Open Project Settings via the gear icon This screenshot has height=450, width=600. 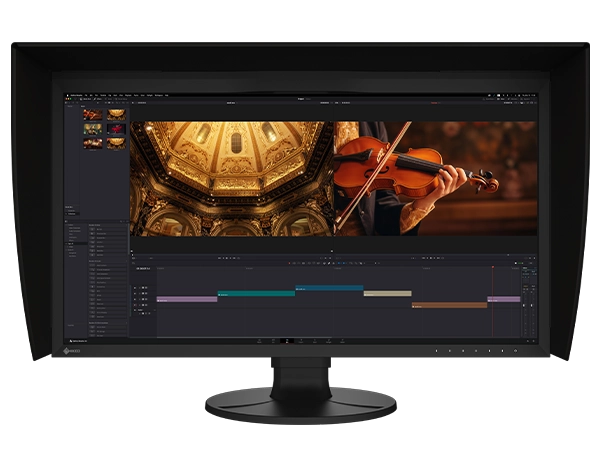click(533, 341)
